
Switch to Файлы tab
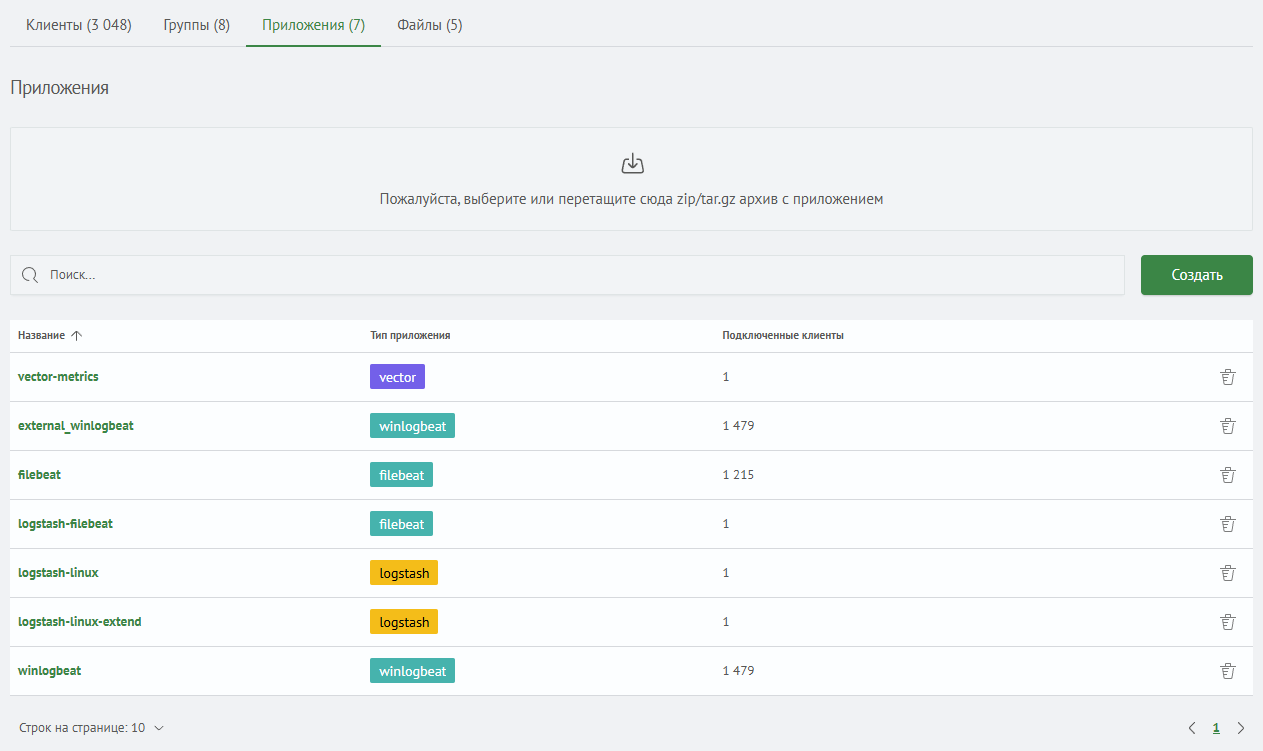tap(429, 25)
